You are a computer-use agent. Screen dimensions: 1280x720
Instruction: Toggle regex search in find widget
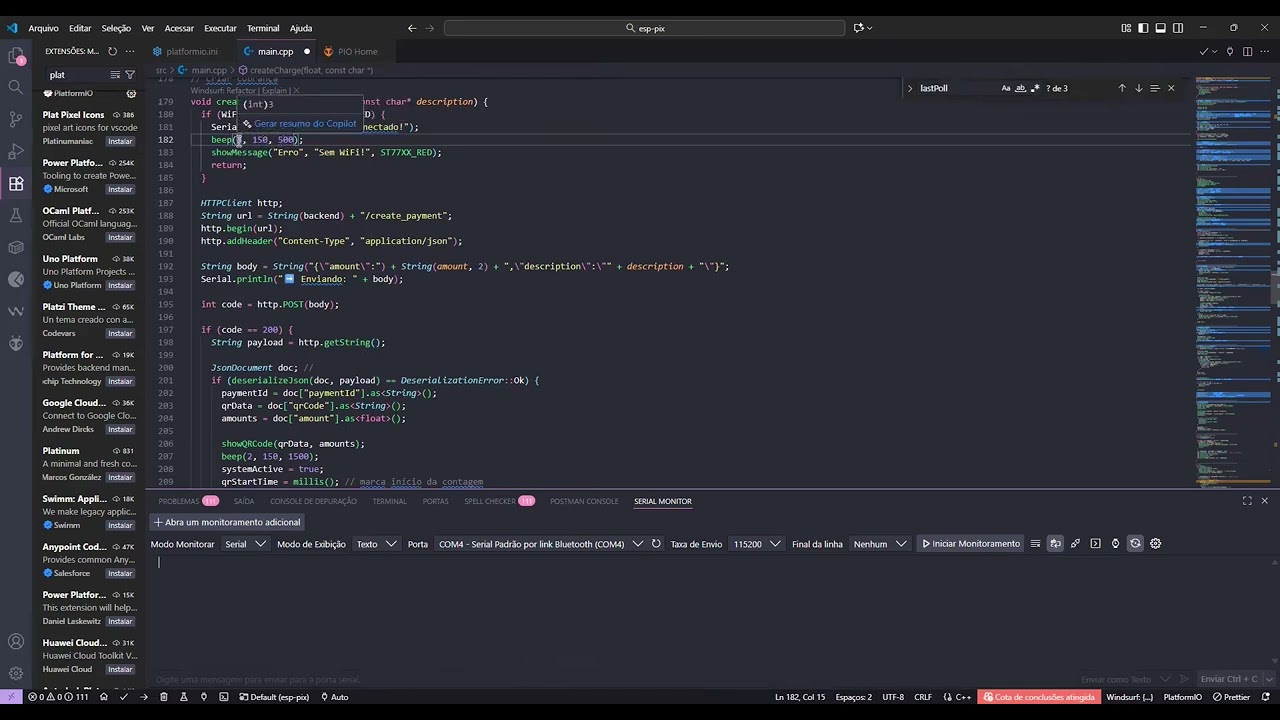[x=1035, y=88]
